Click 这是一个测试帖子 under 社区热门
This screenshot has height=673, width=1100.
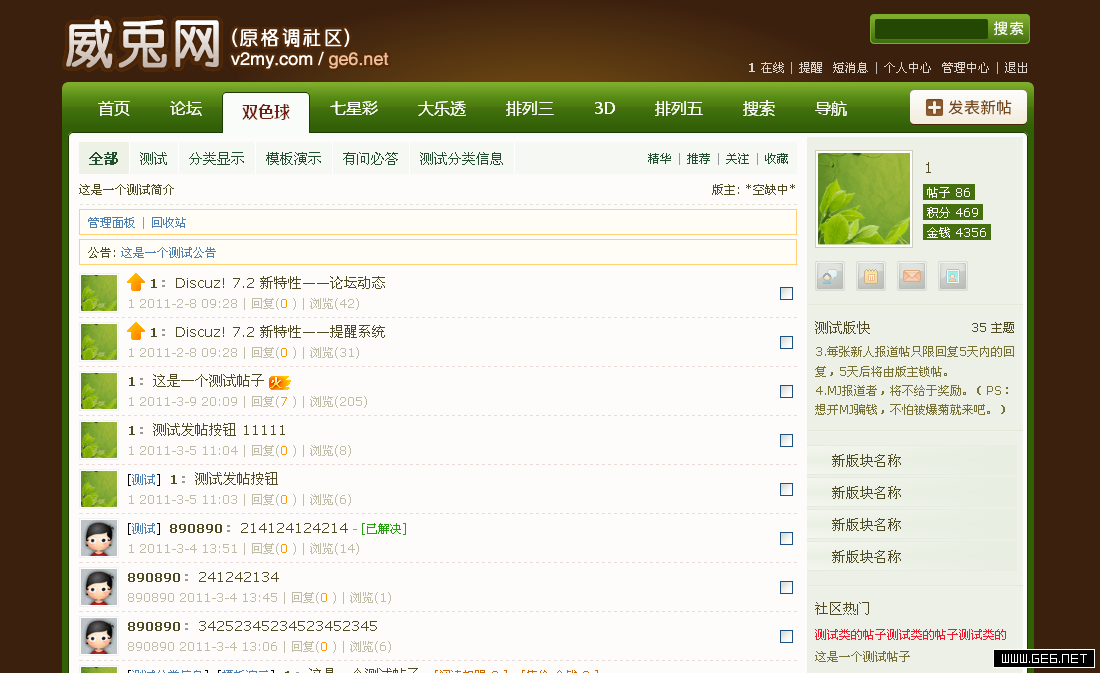pyautogui.click(x=862, y=656)
